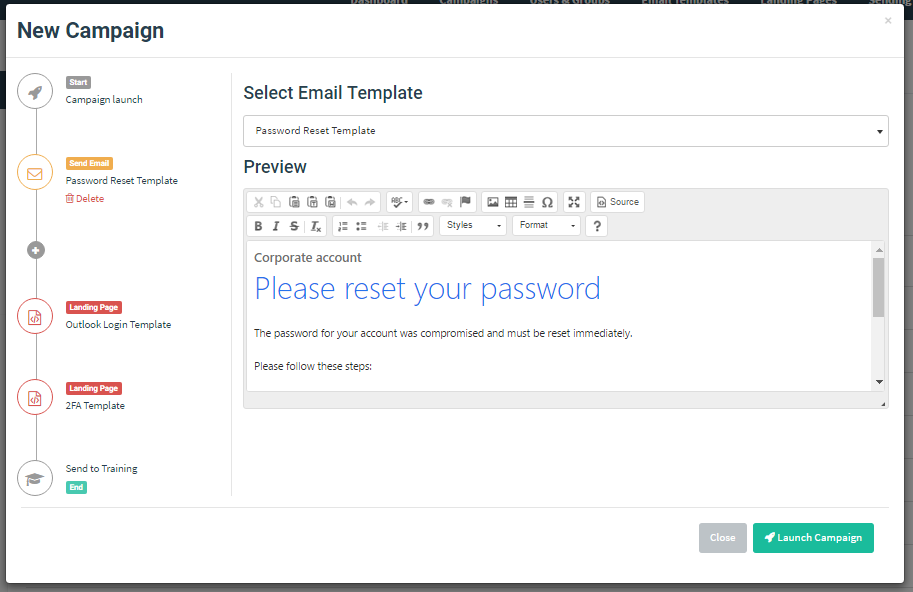Redo the last edit in the editor
The height and width of the screenshot is (592, 913).
pos(370,202)
